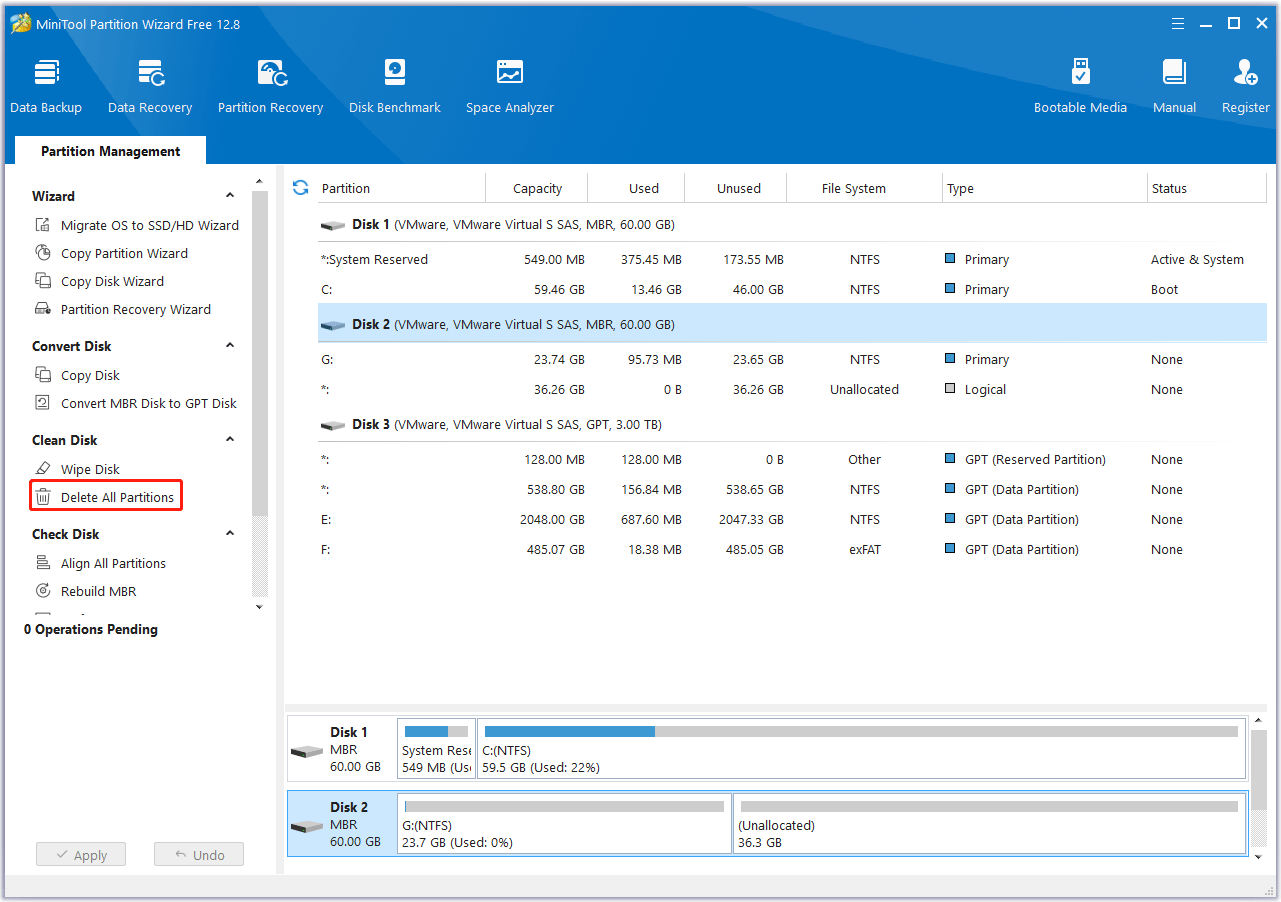Select the C:(NTFS) block in the disk map
This screenshot has height=902, width=1281.
tap(861, 749)
